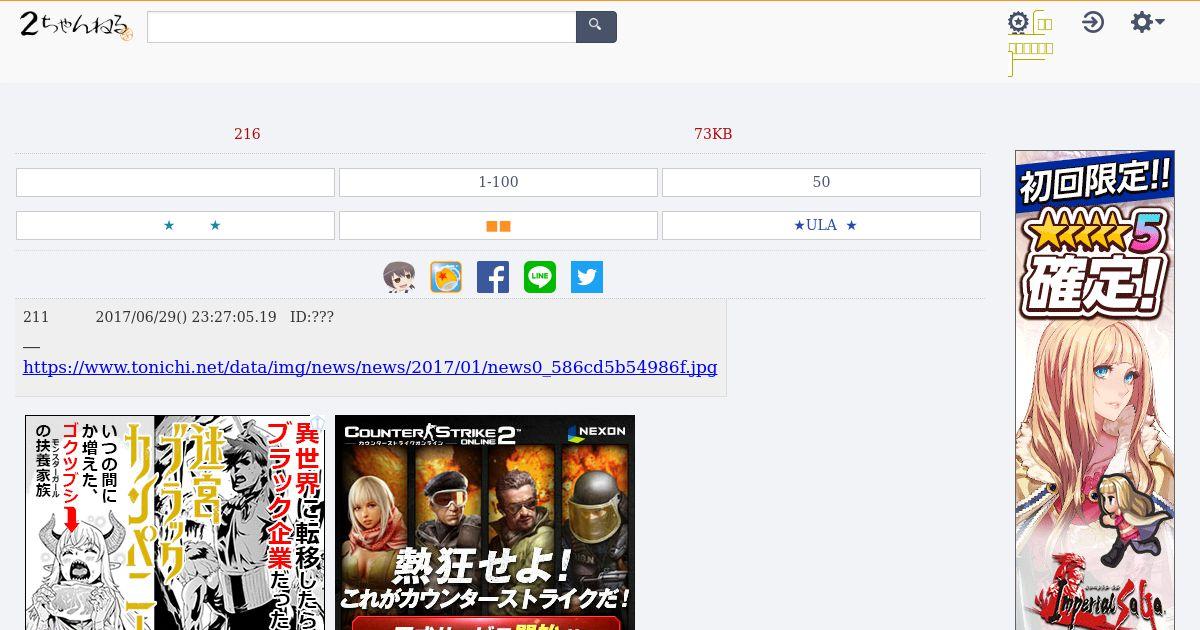Open the Imperial Saga side banner ad
Image resolution: width=1200 pixels, height=630 pixels.
1095,390
